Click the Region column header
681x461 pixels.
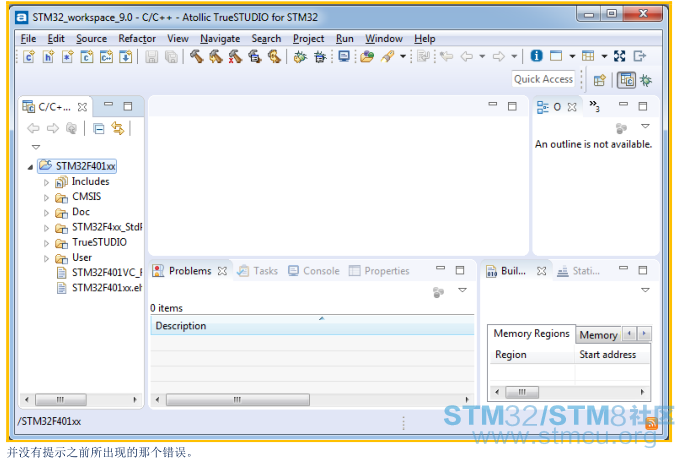tap(532, 355)
